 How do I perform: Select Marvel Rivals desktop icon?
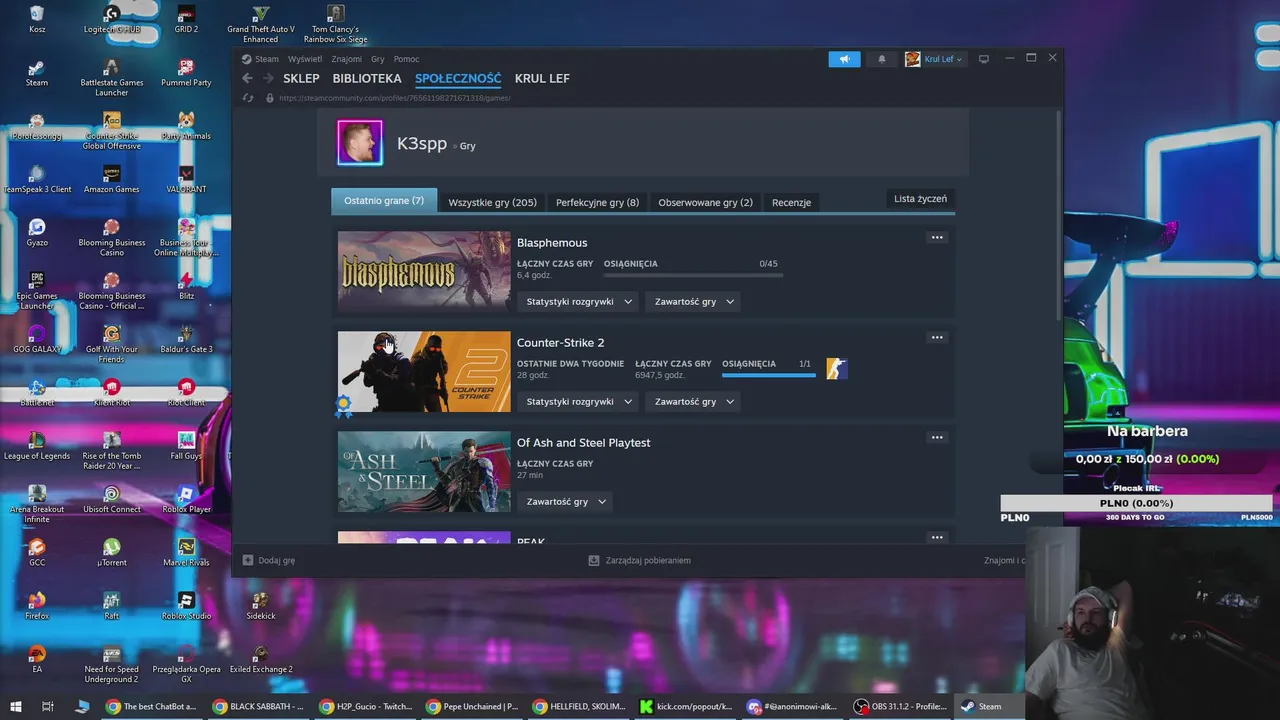186,551
